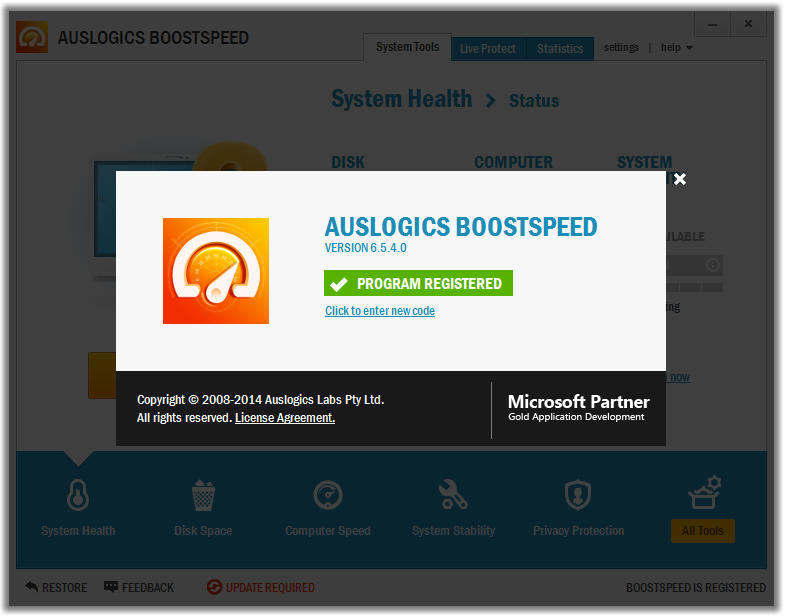
Task: Open System Health thermometer icon
Action: pos(78,495)
